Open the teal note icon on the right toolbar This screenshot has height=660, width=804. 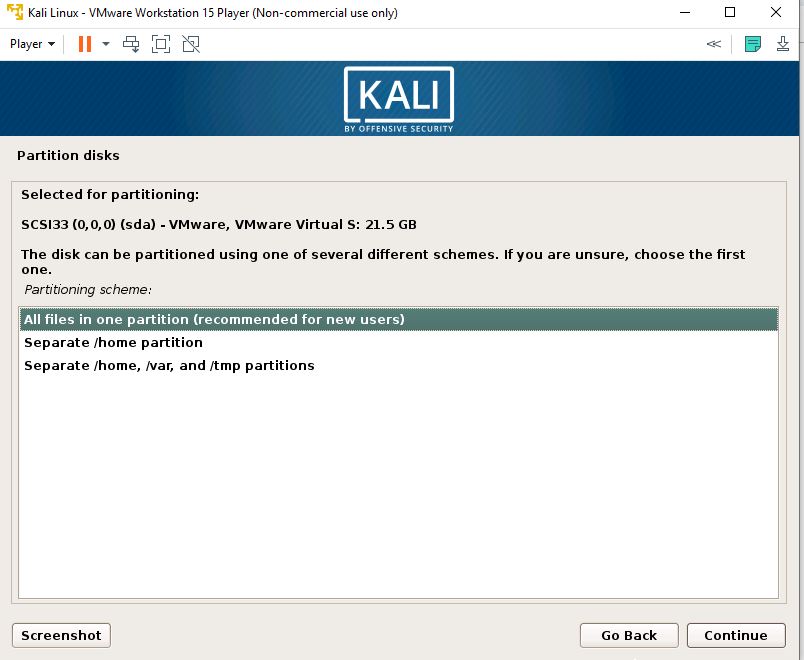click(752, 44)
